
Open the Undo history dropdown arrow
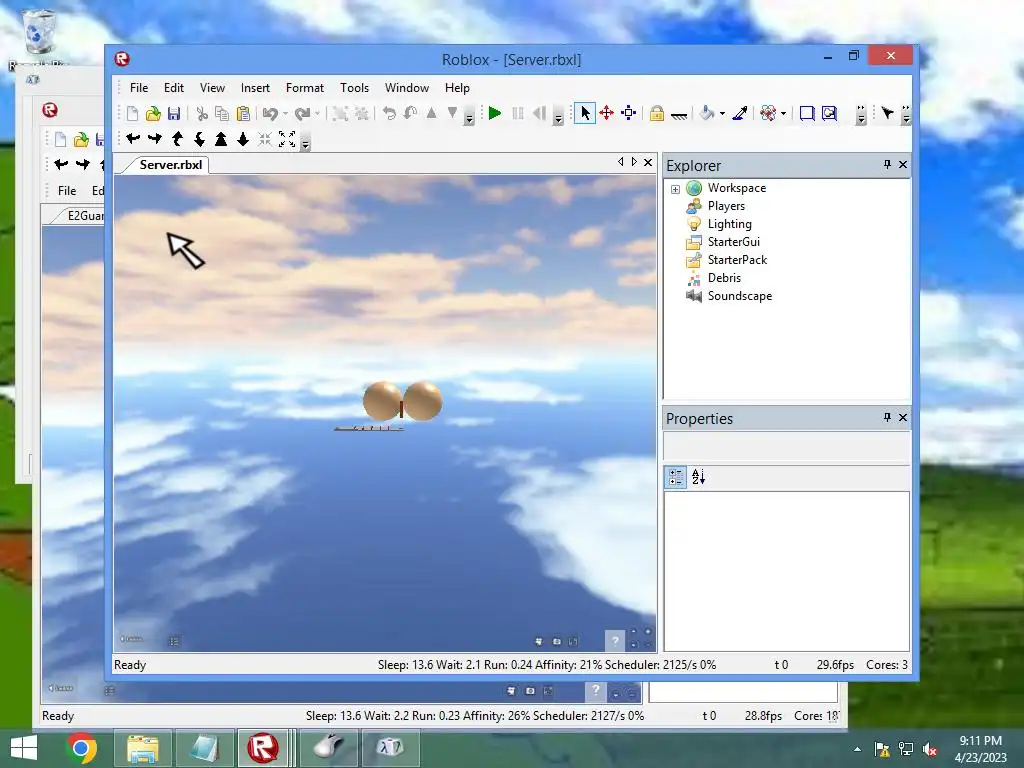285,114
